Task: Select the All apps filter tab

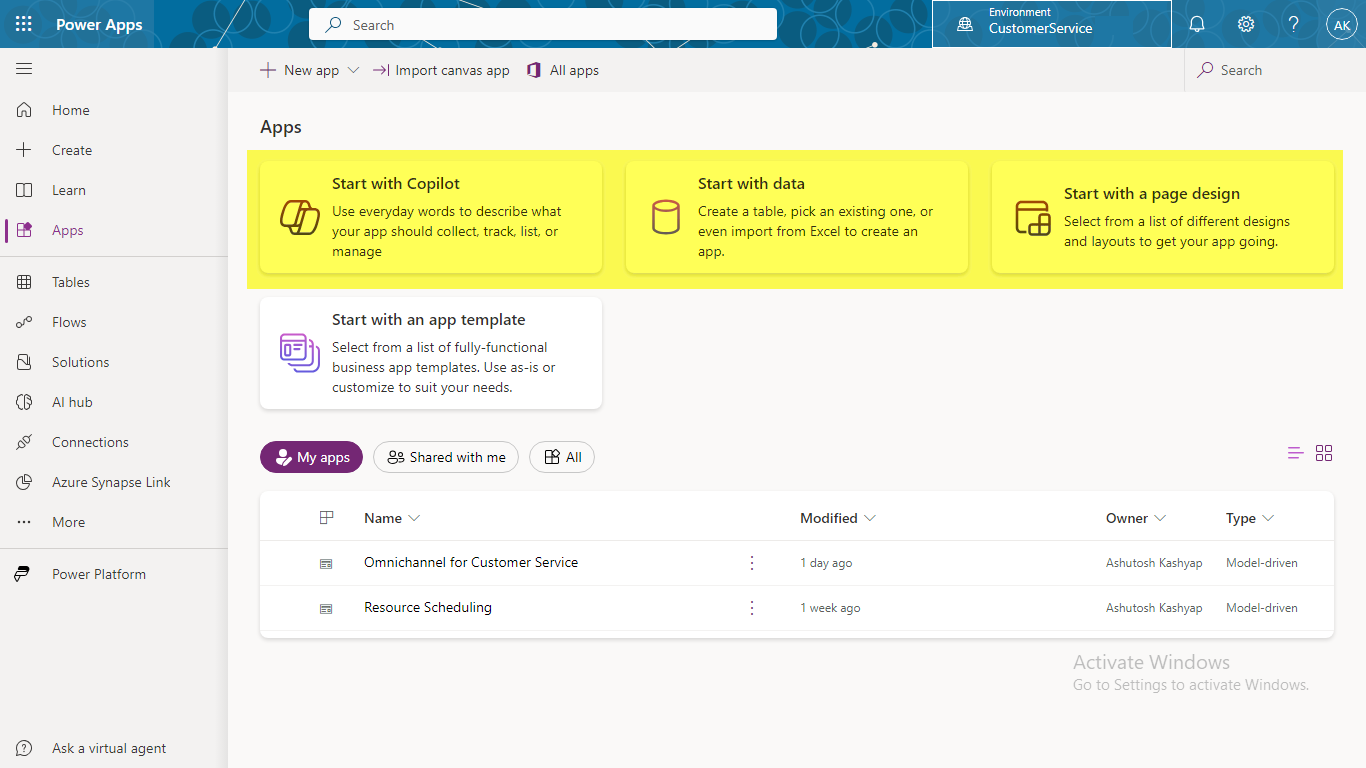Action: (x=562, y=457)
